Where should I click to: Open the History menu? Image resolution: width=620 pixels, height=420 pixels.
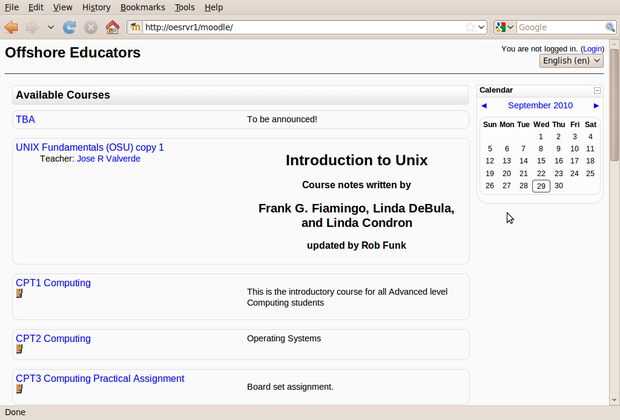96,7
